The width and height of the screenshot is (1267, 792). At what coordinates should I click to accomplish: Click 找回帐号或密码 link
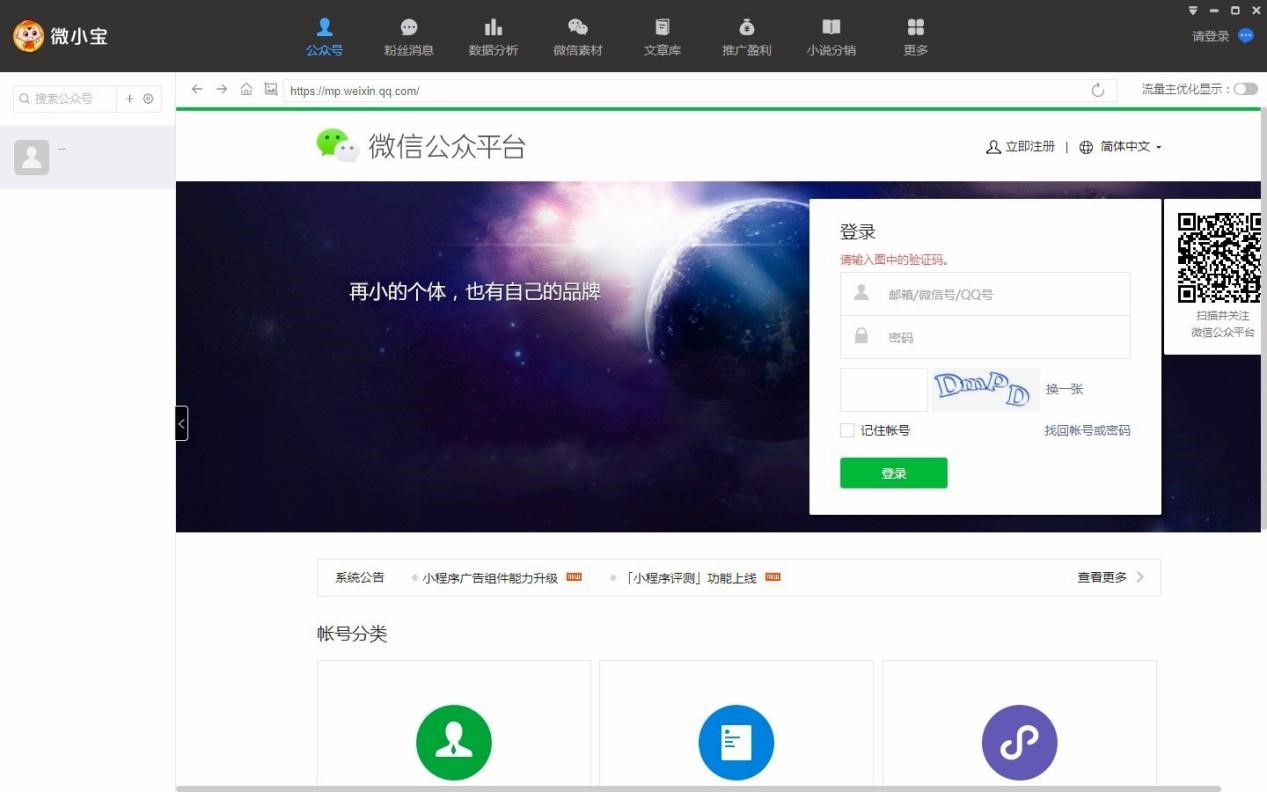(1087, 431)
